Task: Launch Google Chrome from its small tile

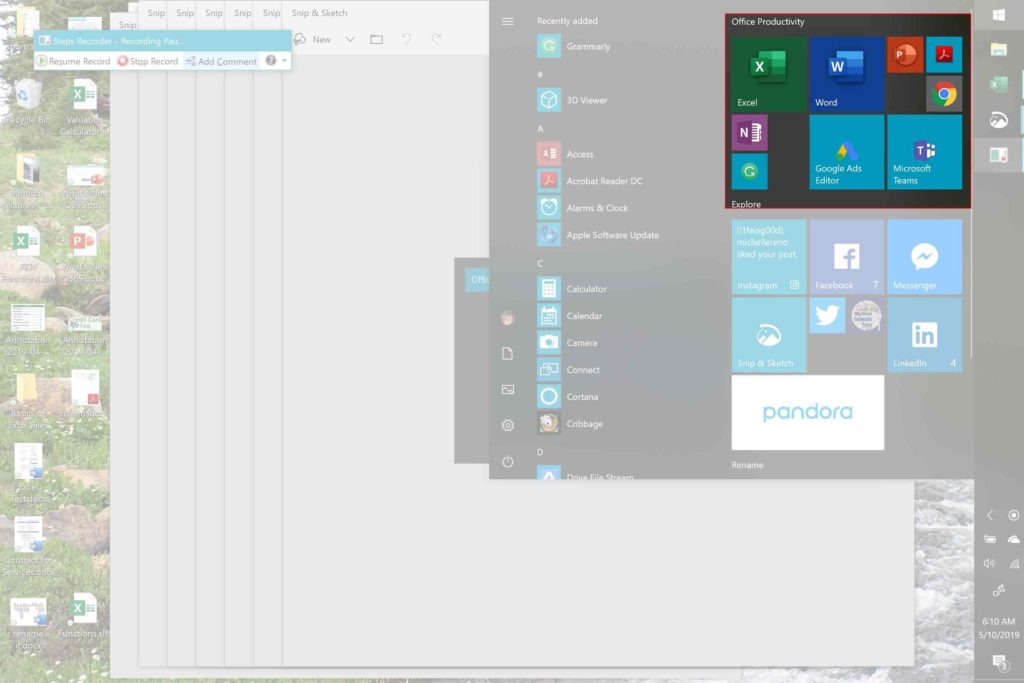Action: coord(944,93)
